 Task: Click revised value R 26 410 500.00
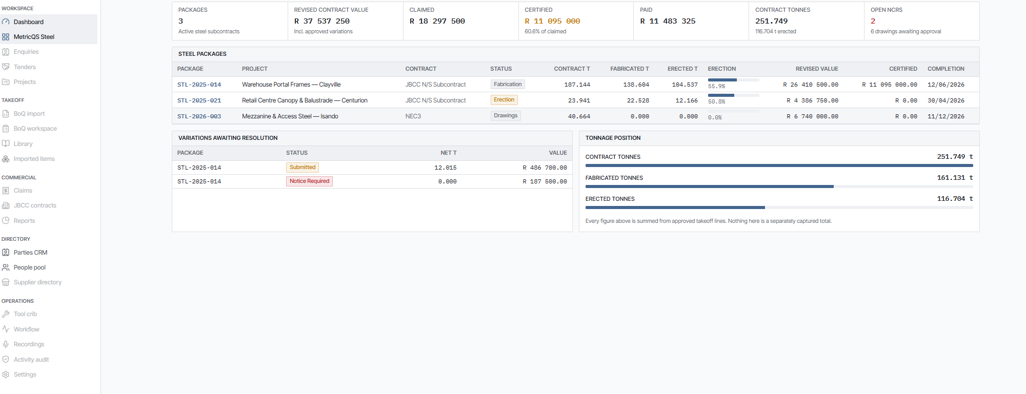810,84
